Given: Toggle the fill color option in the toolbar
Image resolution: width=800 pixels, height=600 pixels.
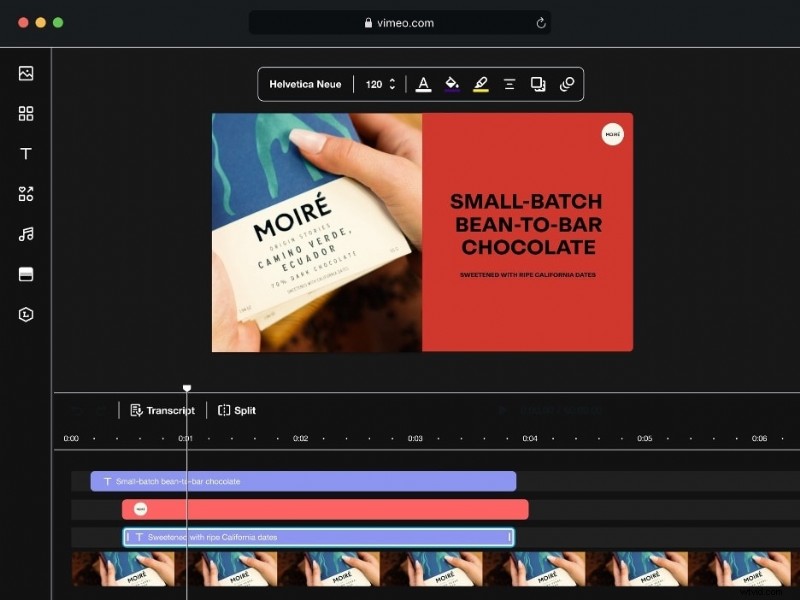Looking at the screenshot, I should point(452,84).
